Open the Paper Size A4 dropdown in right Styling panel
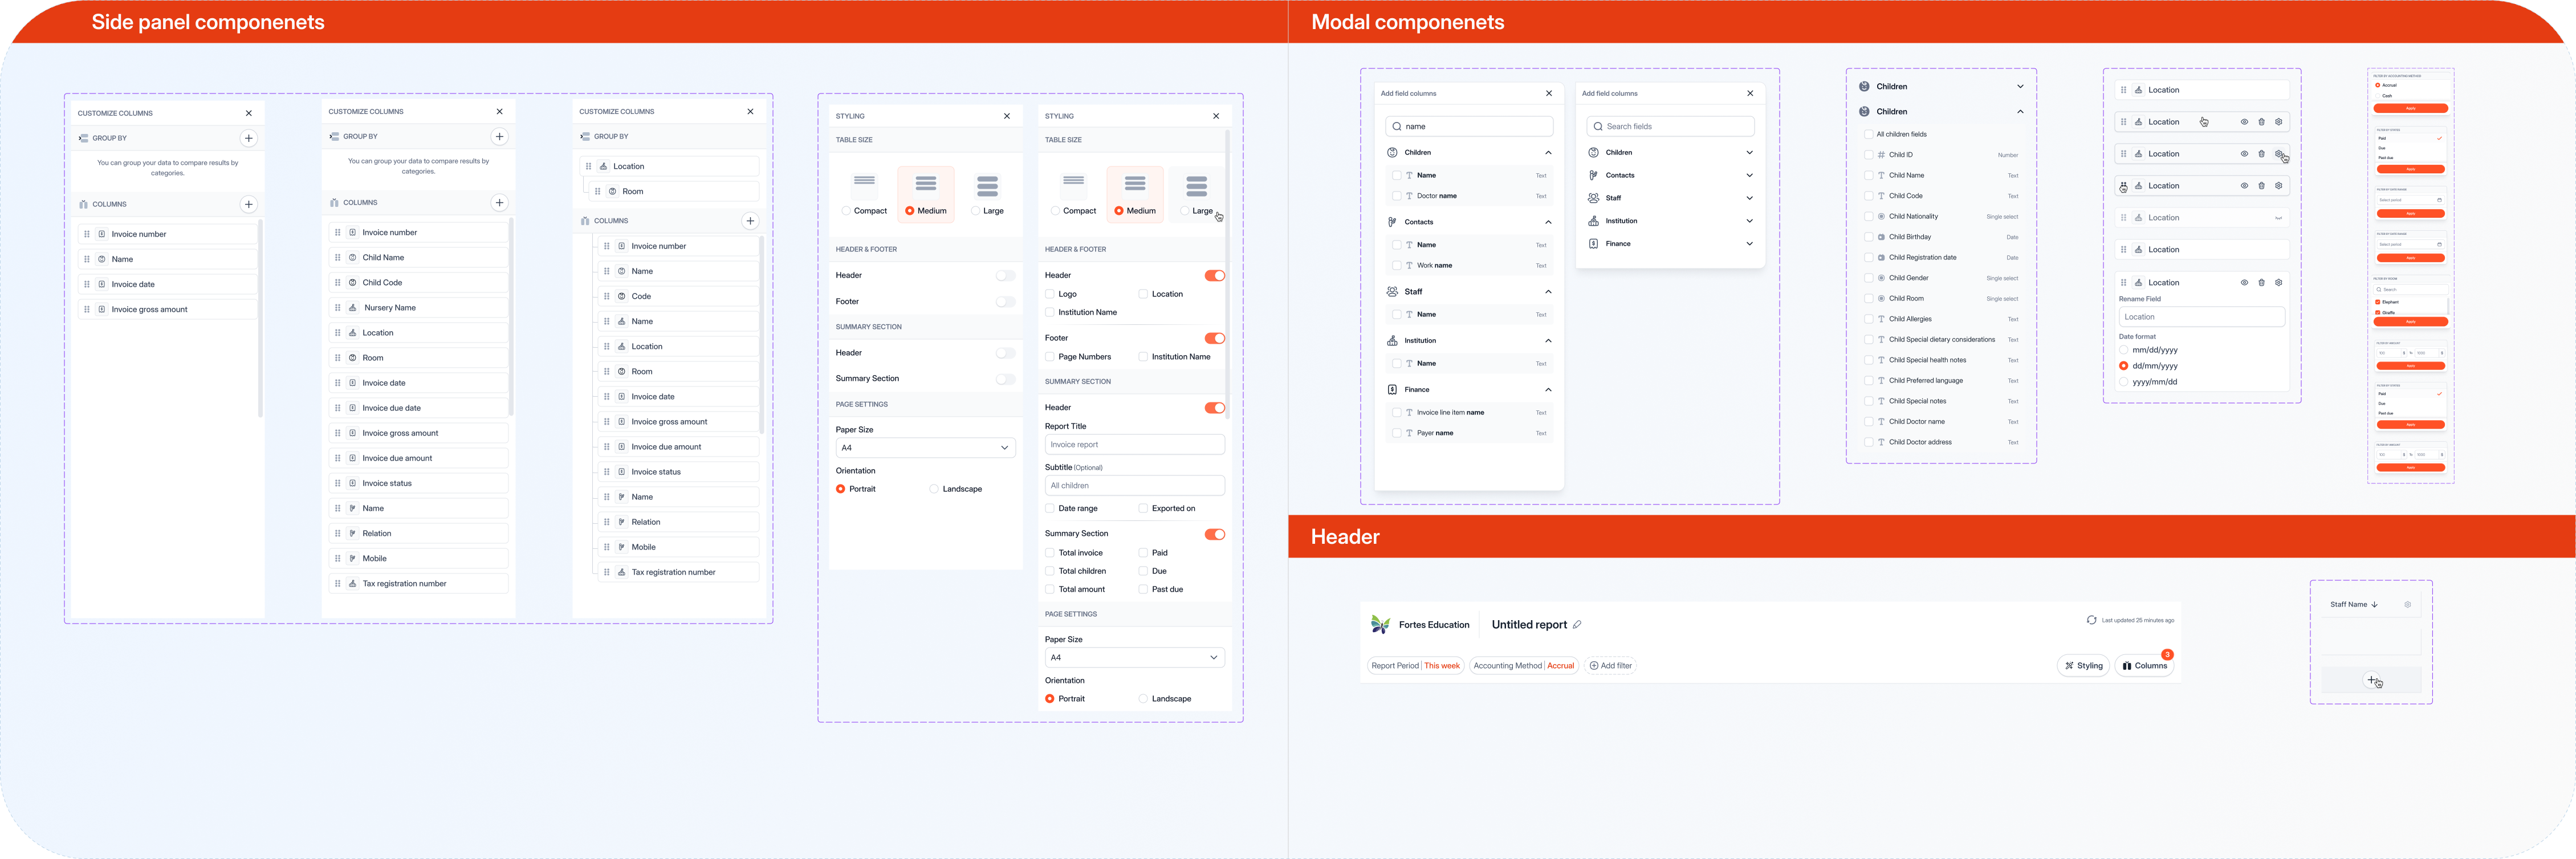 (1134, 658)
